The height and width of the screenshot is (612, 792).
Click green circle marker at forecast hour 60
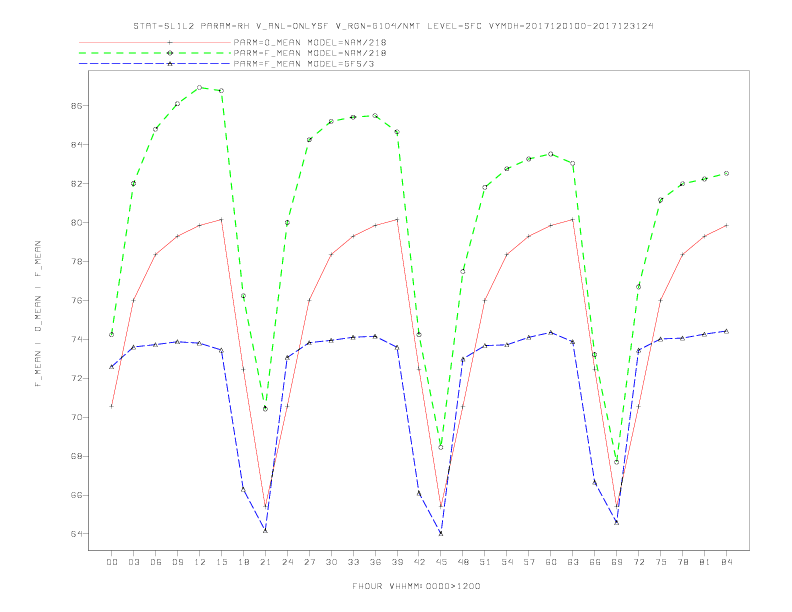(551, 154)
